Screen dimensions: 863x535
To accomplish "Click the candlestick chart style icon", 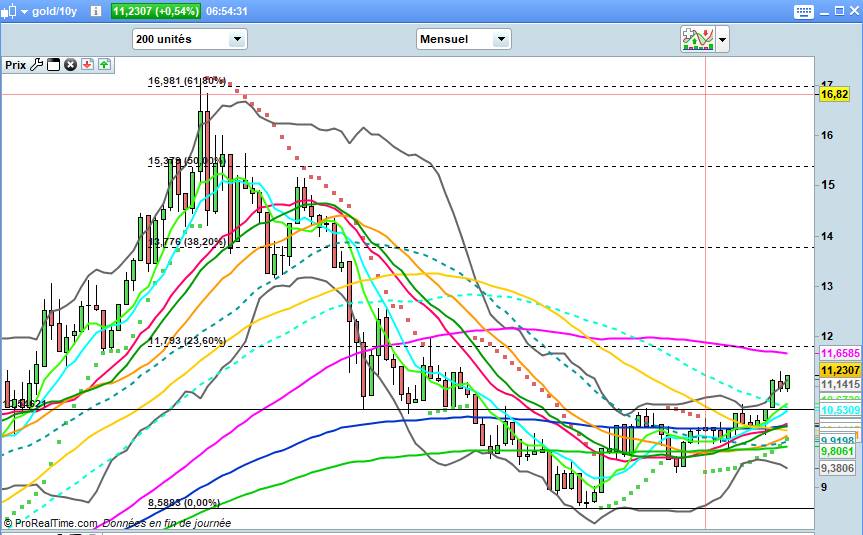I will click(8, 10).
